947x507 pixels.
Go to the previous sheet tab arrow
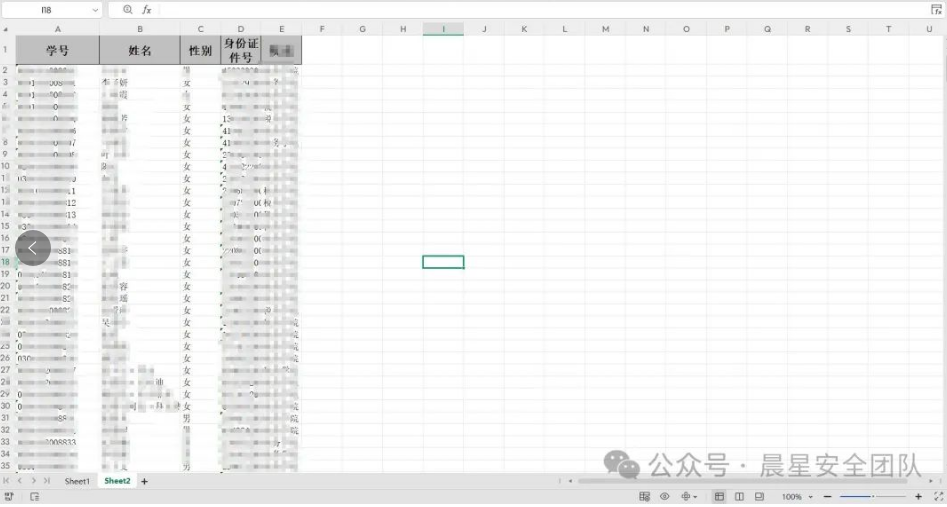coord(20,481)
